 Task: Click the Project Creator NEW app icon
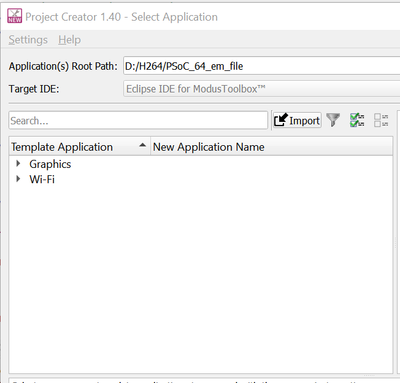[x=14, y=16]
